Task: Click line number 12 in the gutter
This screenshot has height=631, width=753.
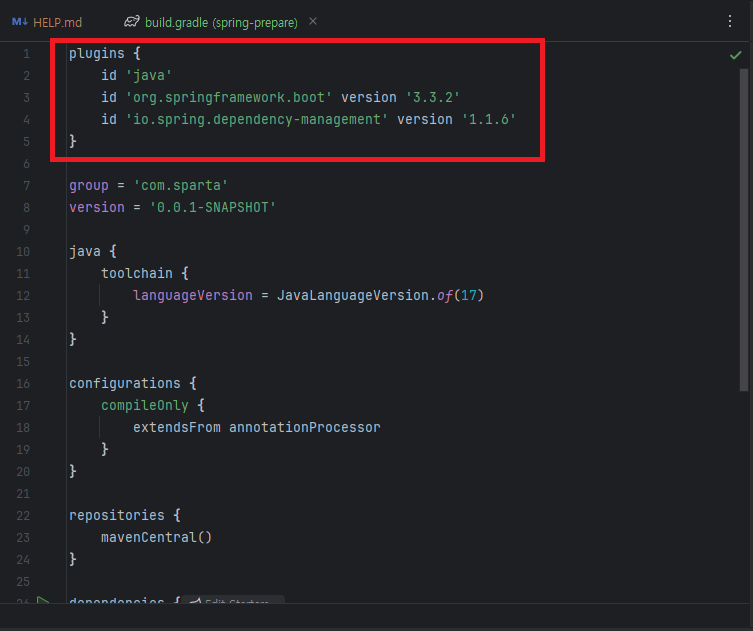Action: pyautogui.click(x=23, y=296)
